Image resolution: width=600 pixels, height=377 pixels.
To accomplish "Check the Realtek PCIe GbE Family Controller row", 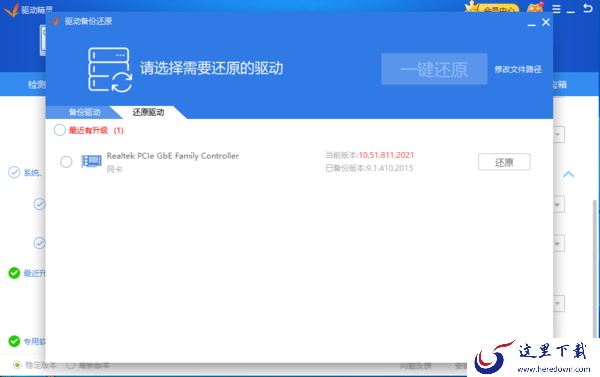I will [66, 162].
